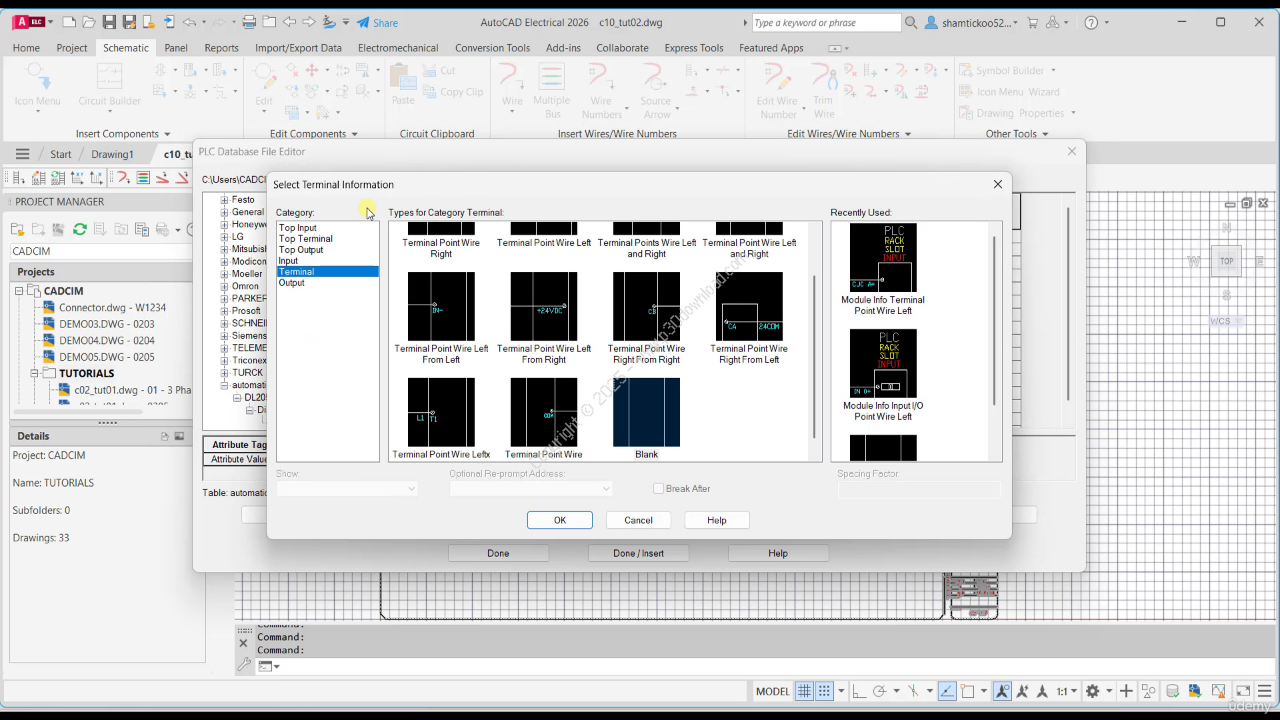This screenshot has width=1280, height=720.
Task: Expand the Siemens node in PLC tree
Action: [224, 336]
